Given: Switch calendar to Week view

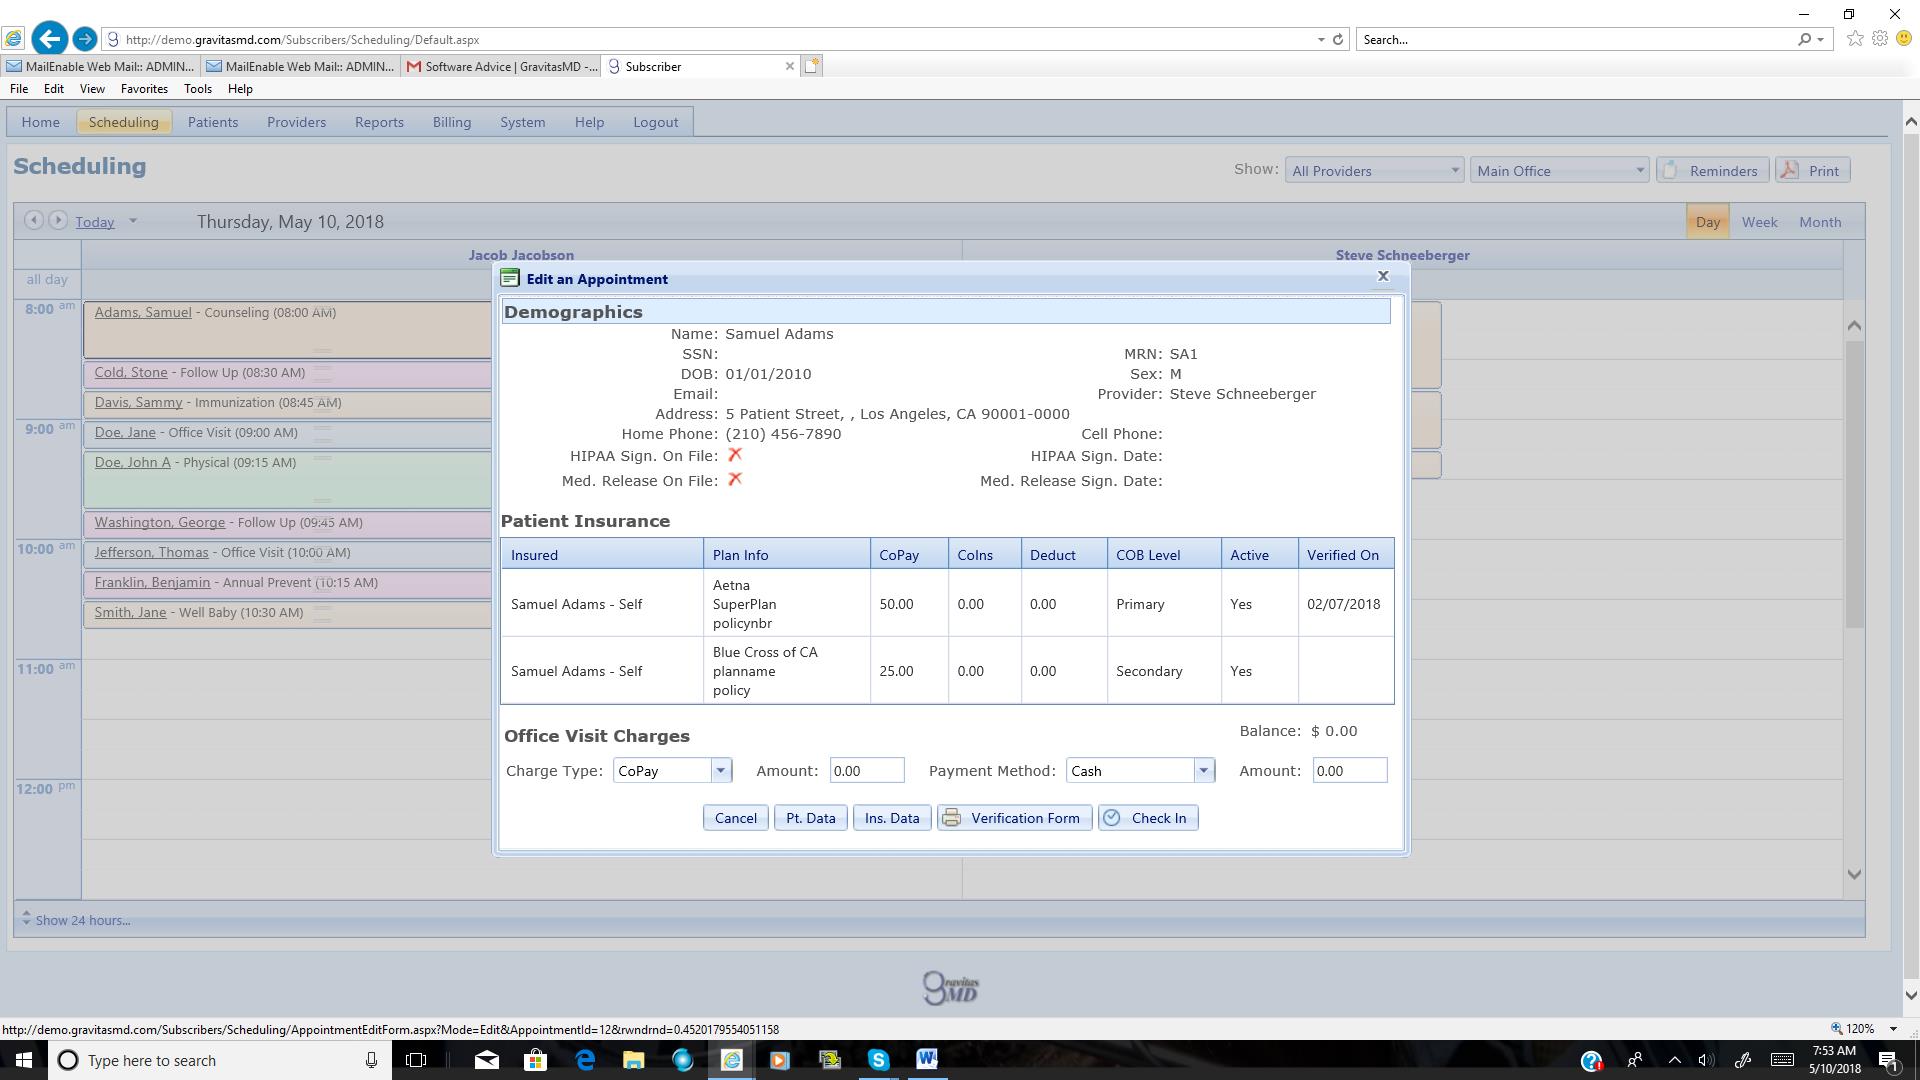Looking at the screenshot, I should tap(1759, 222).
